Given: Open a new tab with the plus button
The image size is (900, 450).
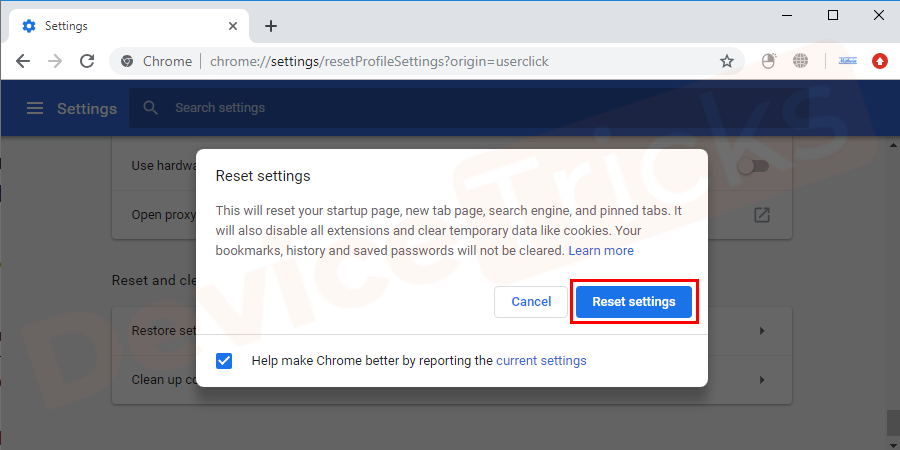Looking at the screenshot, I should [x=271, y=26].
